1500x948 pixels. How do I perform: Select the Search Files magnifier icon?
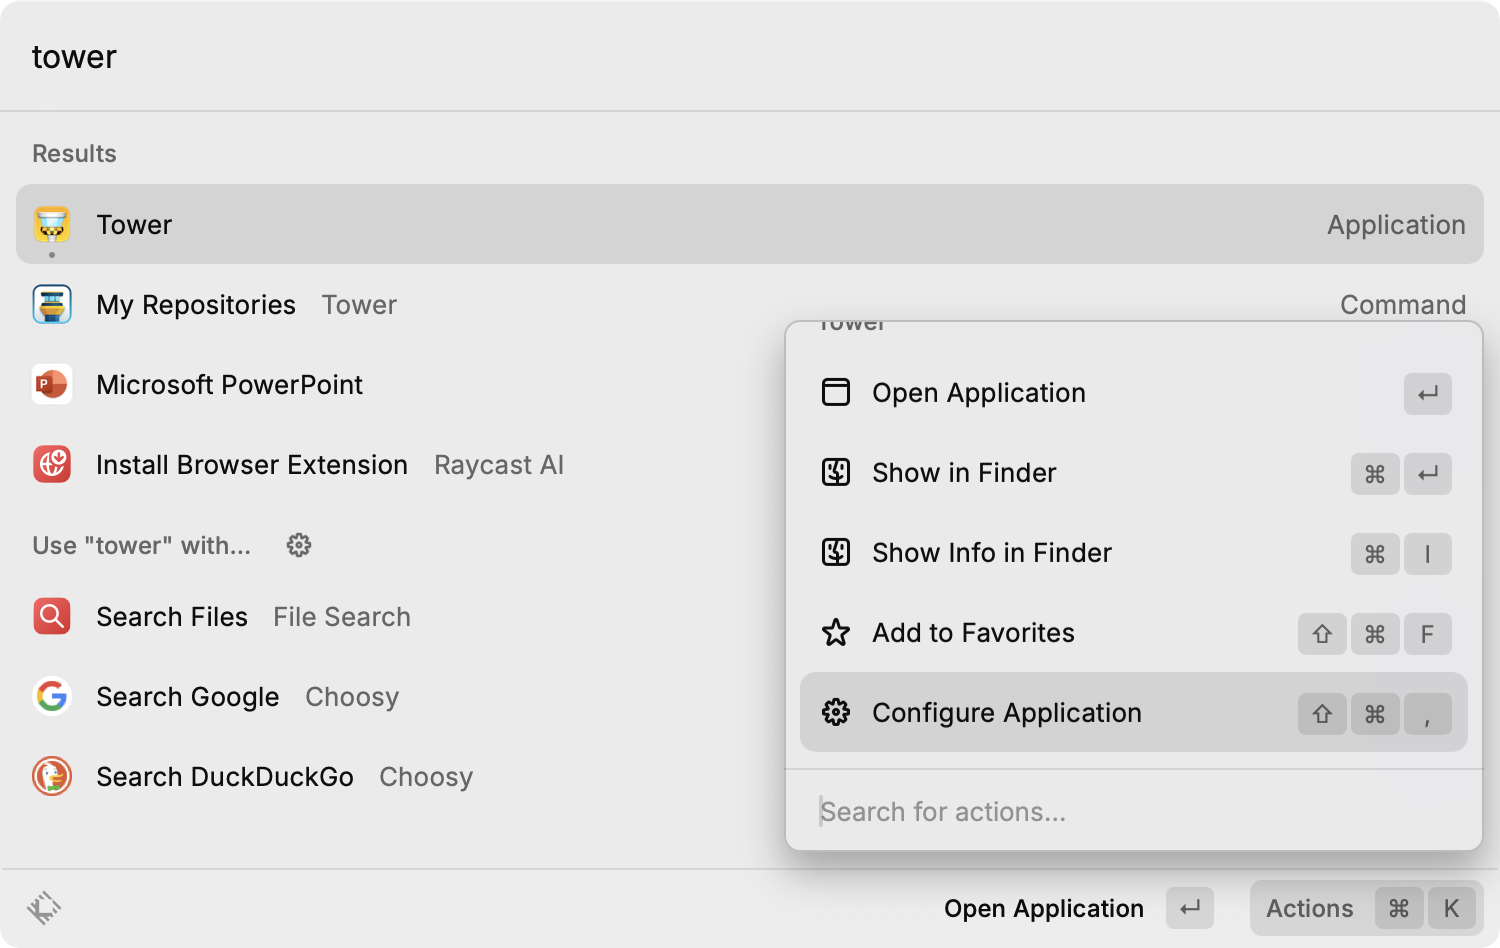(x=52, y=616)
